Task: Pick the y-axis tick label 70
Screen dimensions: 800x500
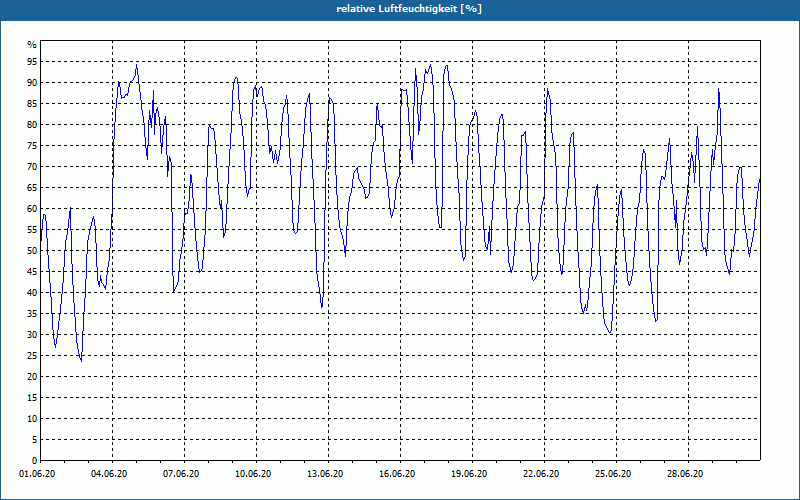Action: coord(32,166)
